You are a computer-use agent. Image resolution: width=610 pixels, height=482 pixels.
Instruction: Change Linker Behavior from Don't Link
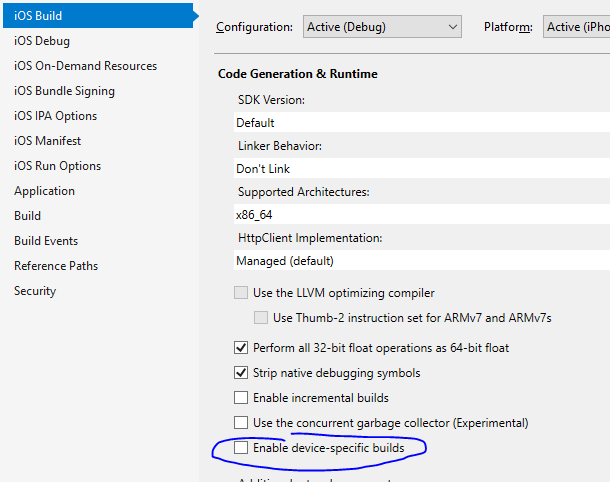[422, 168]
